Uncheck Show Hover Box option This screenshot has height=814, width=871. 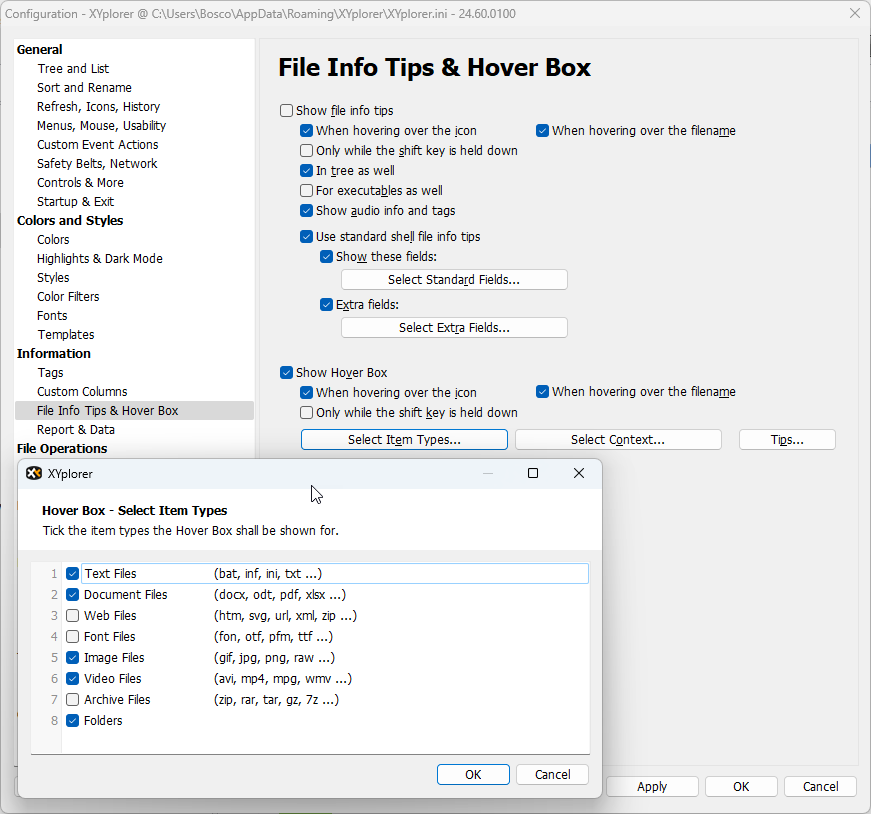click(x=287, y=373)
